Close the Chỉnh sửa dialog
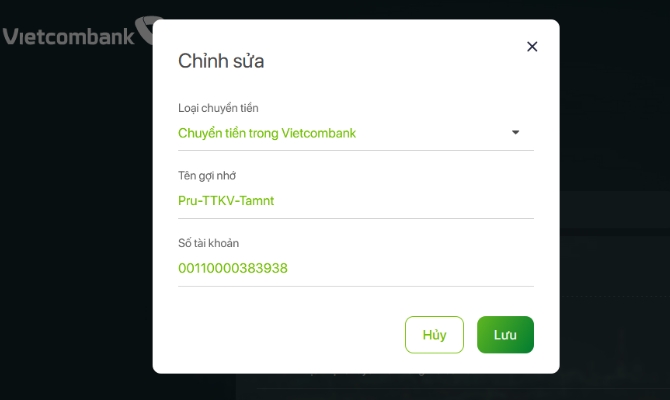The width and height of the screenshot is (670, 400). pos(532,46)
